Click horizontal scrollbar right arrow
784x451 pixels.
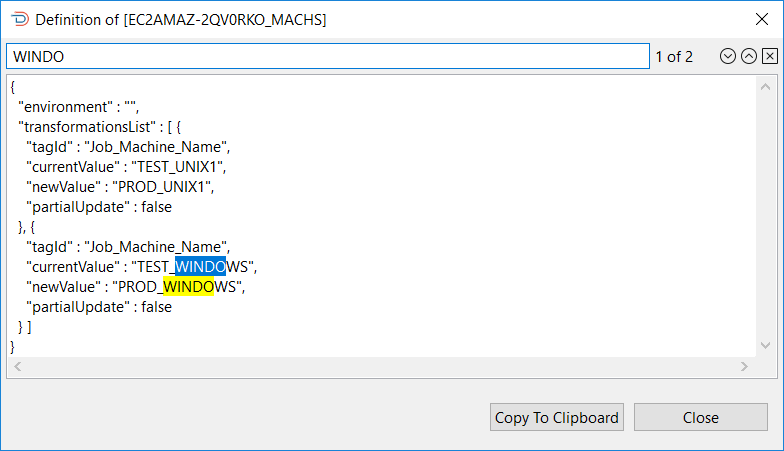(x=744, y=366)
